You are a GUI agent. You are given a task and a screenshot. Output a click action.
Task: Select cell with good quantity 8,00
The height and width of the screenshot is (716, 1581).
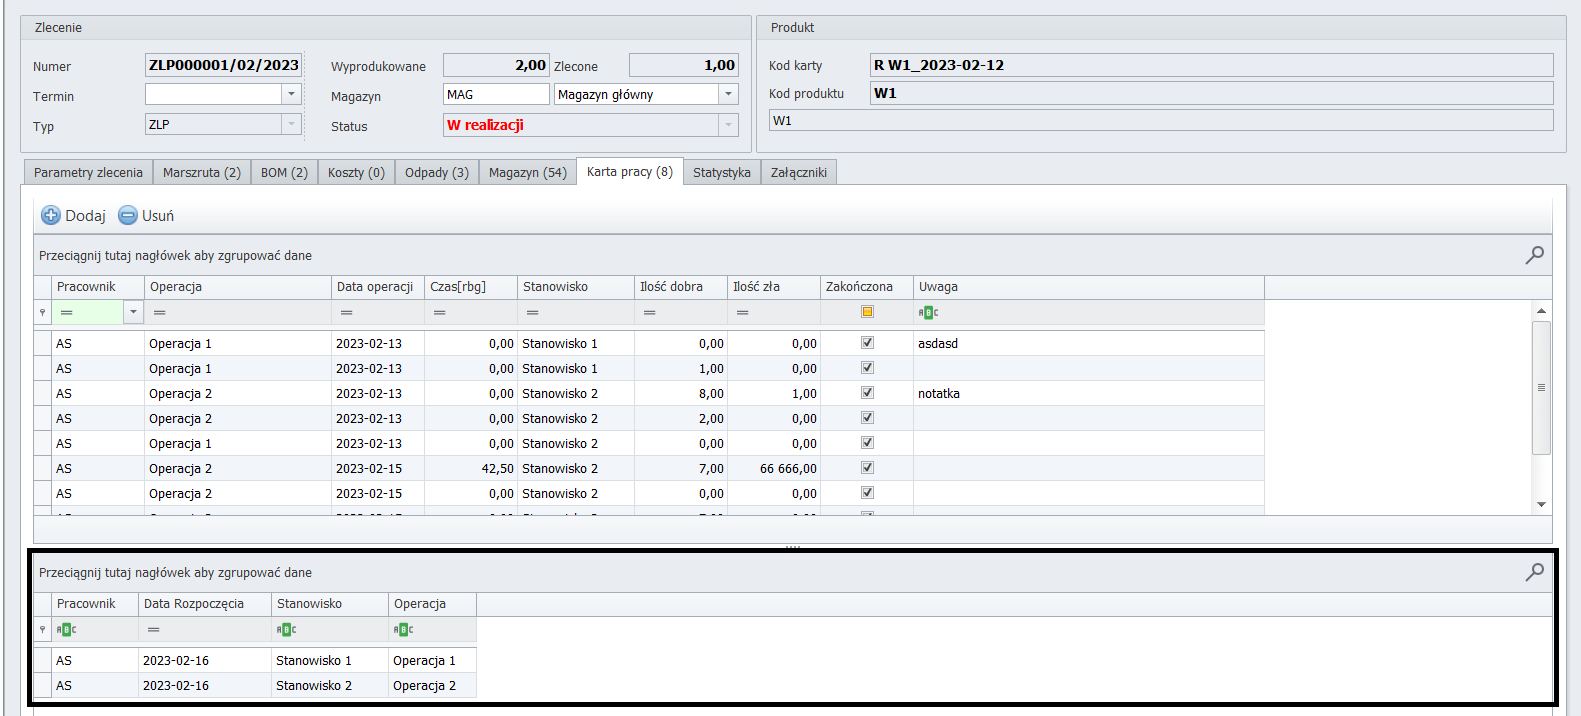click(681, 393)
